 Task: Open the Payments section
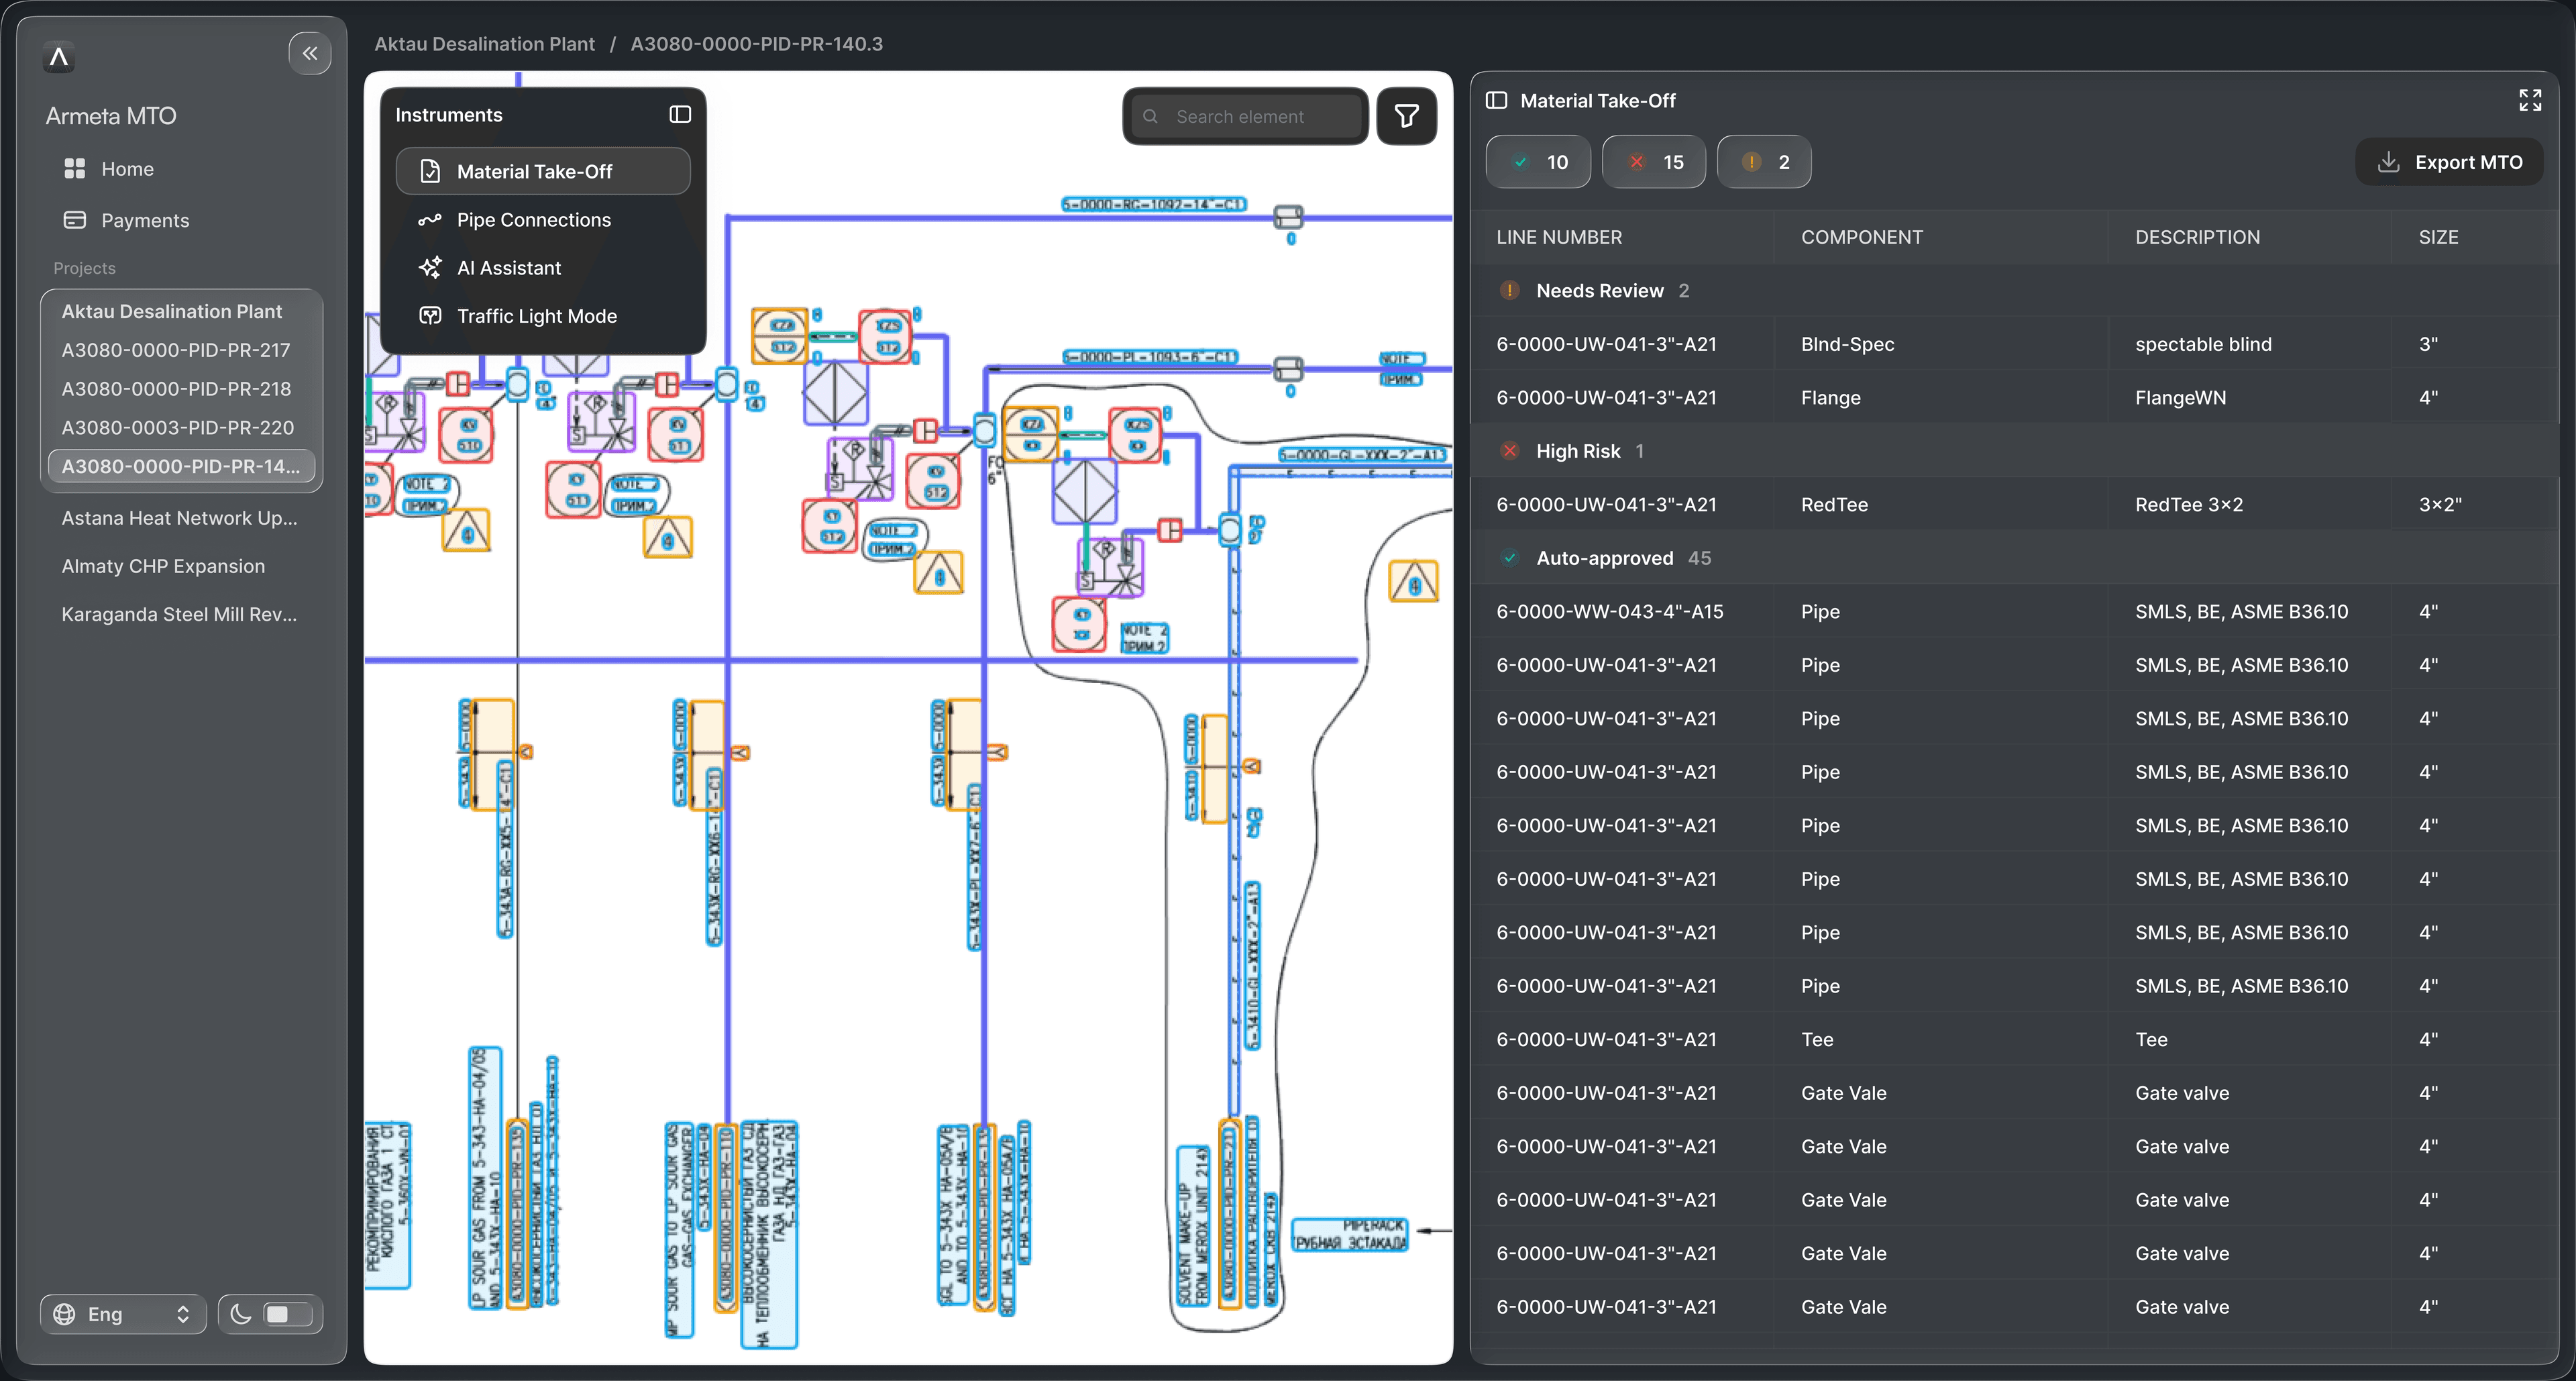[x=146, y=220]
